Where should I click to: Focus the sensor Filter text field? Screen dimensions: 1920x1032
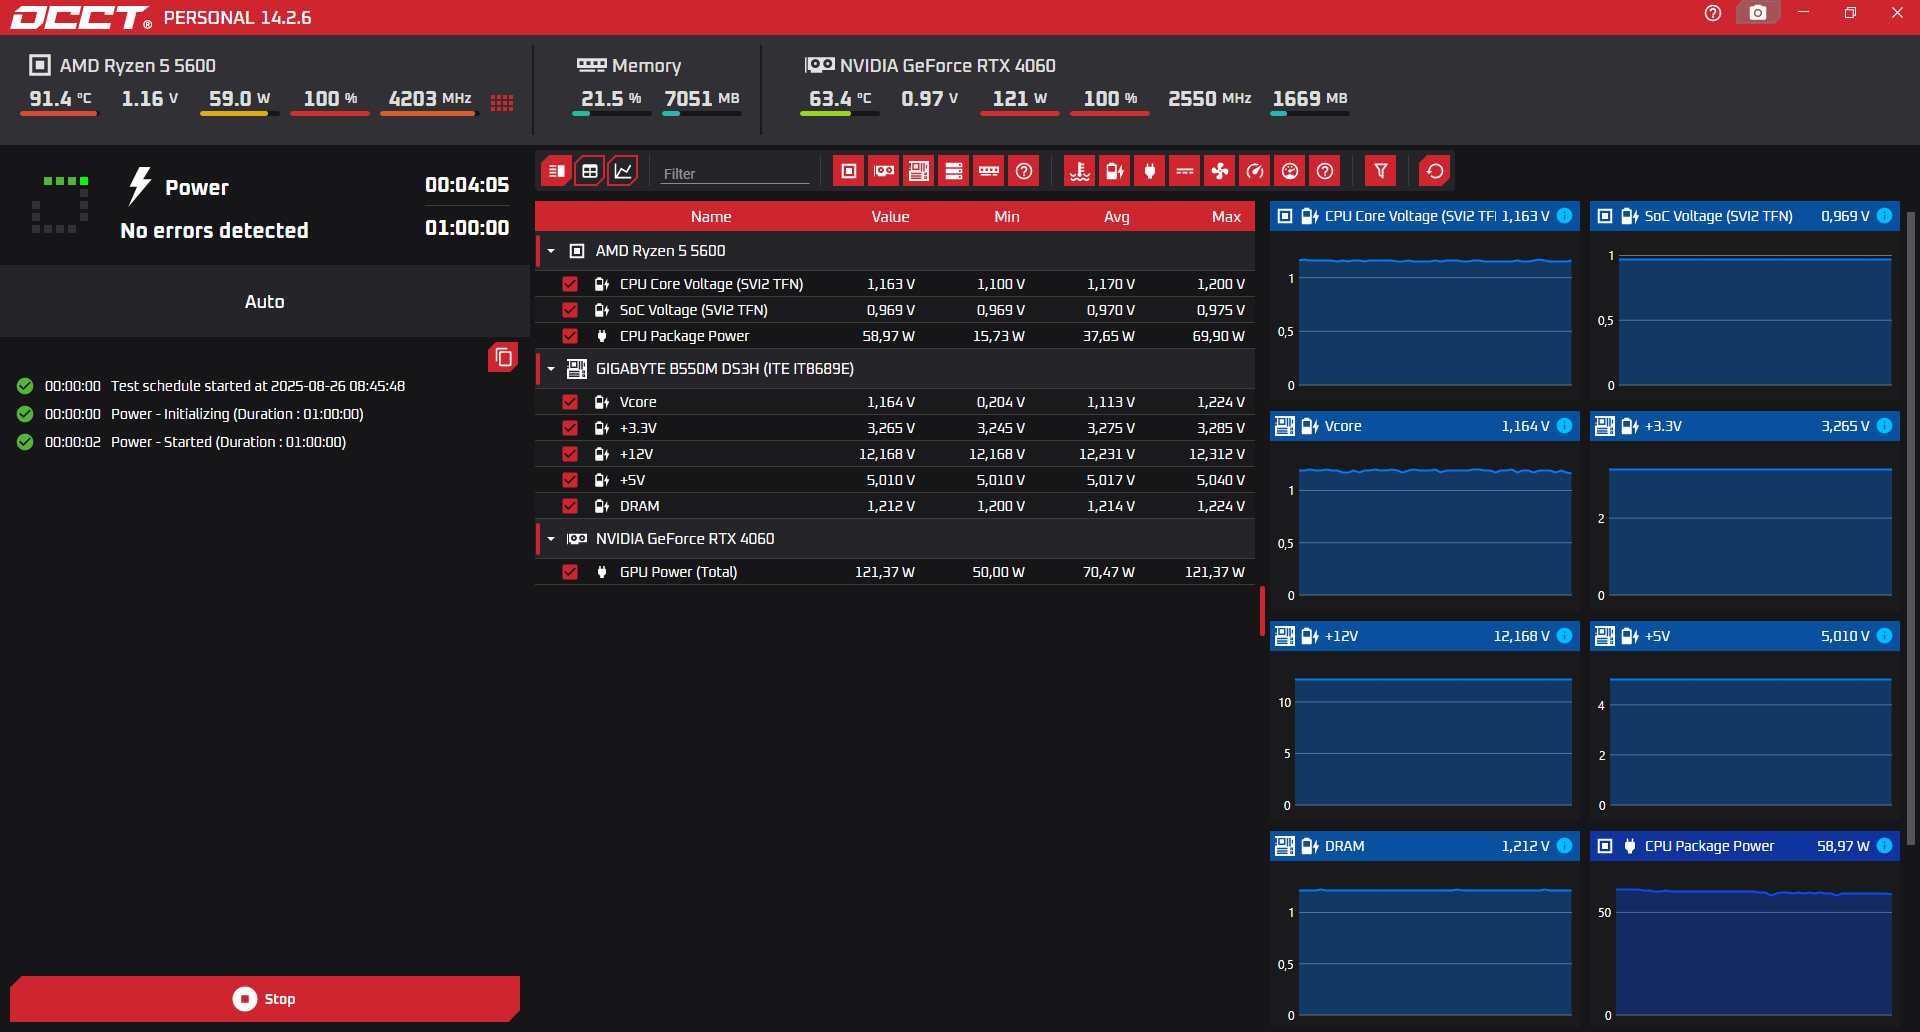point(735,173)
